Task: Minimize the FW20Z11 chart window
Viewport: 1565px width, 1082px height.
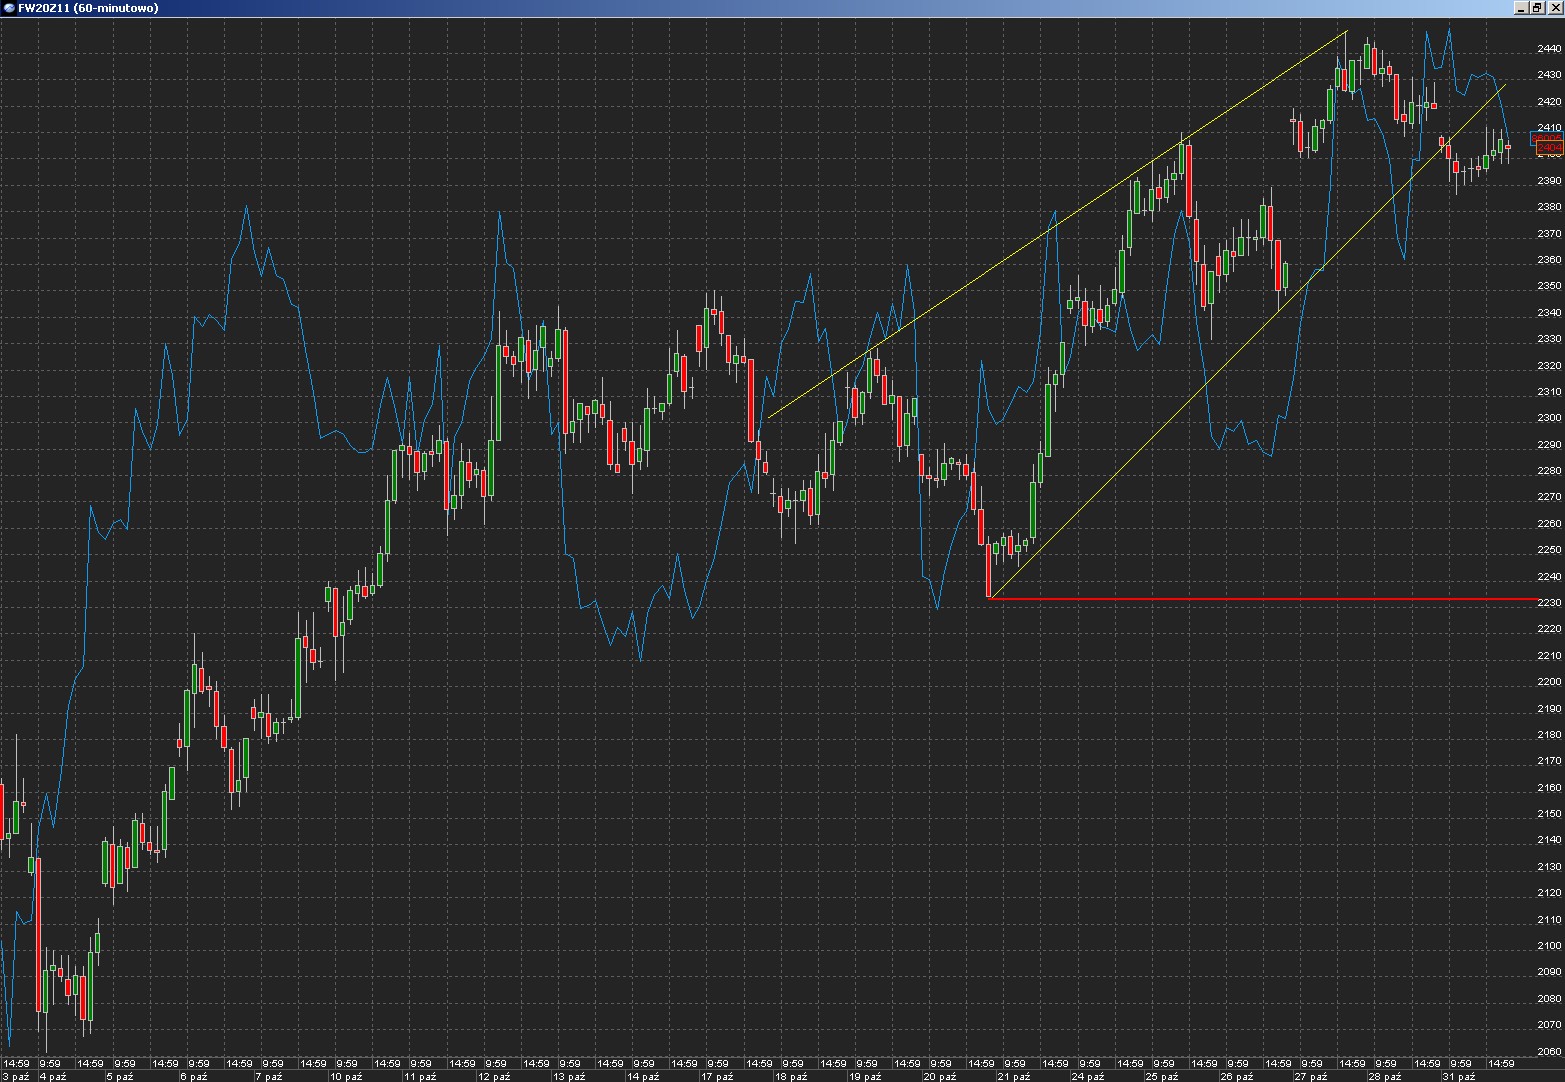Action: [x=1522, y=8]
